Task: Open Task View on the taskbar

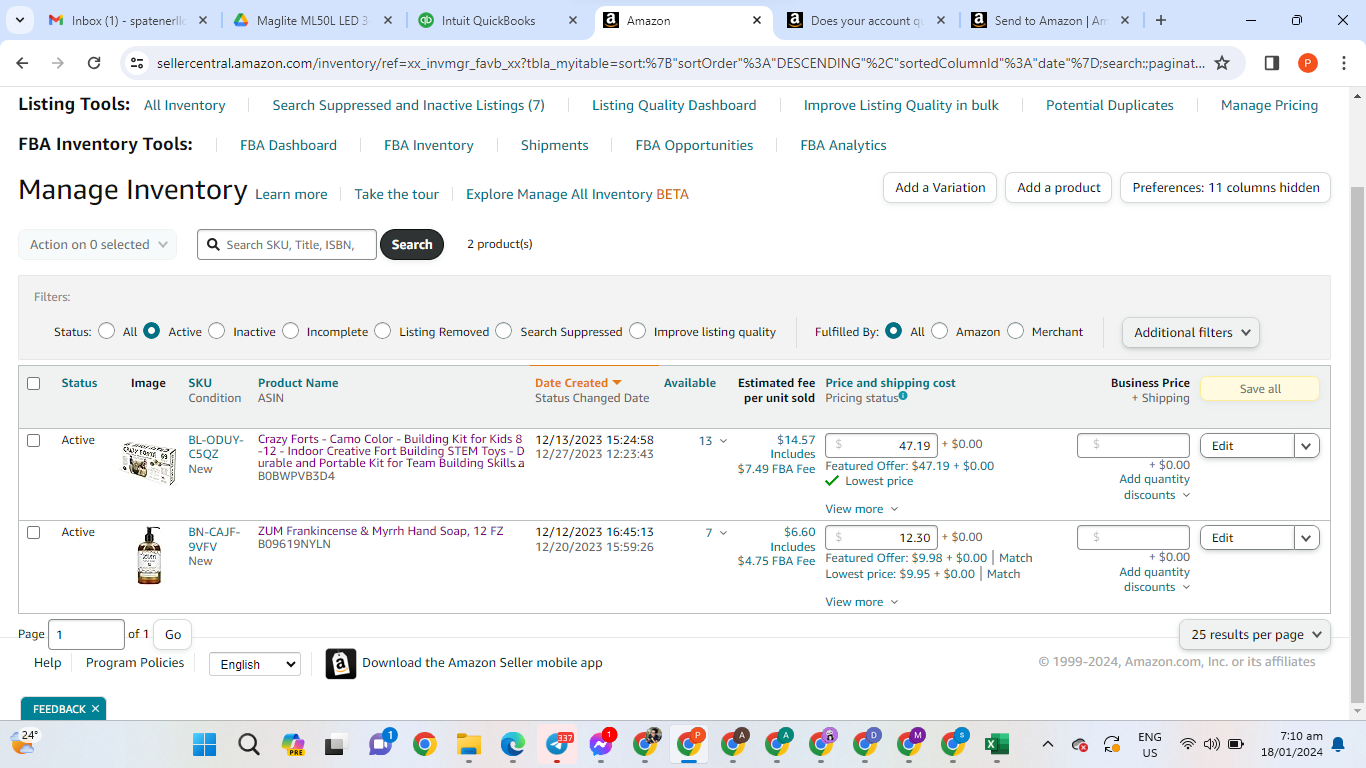Action: pos(335,744)
